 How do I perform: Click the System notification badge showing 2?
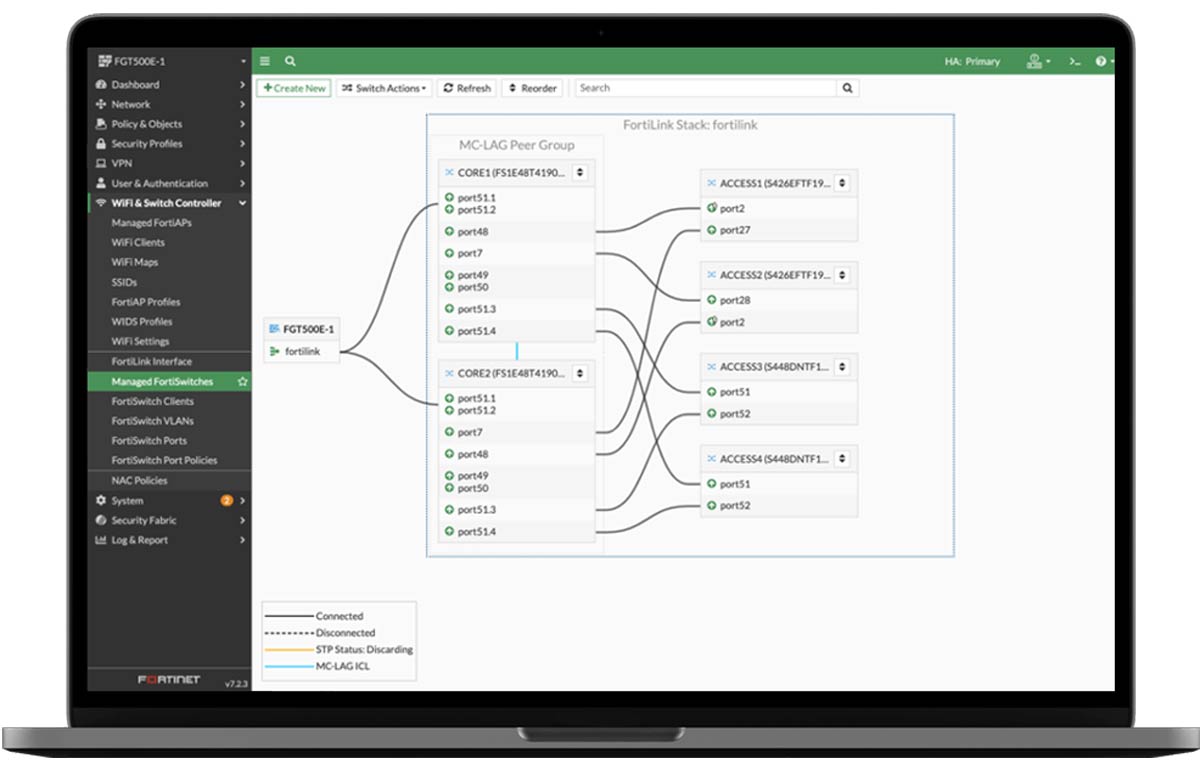coord(227,500)
